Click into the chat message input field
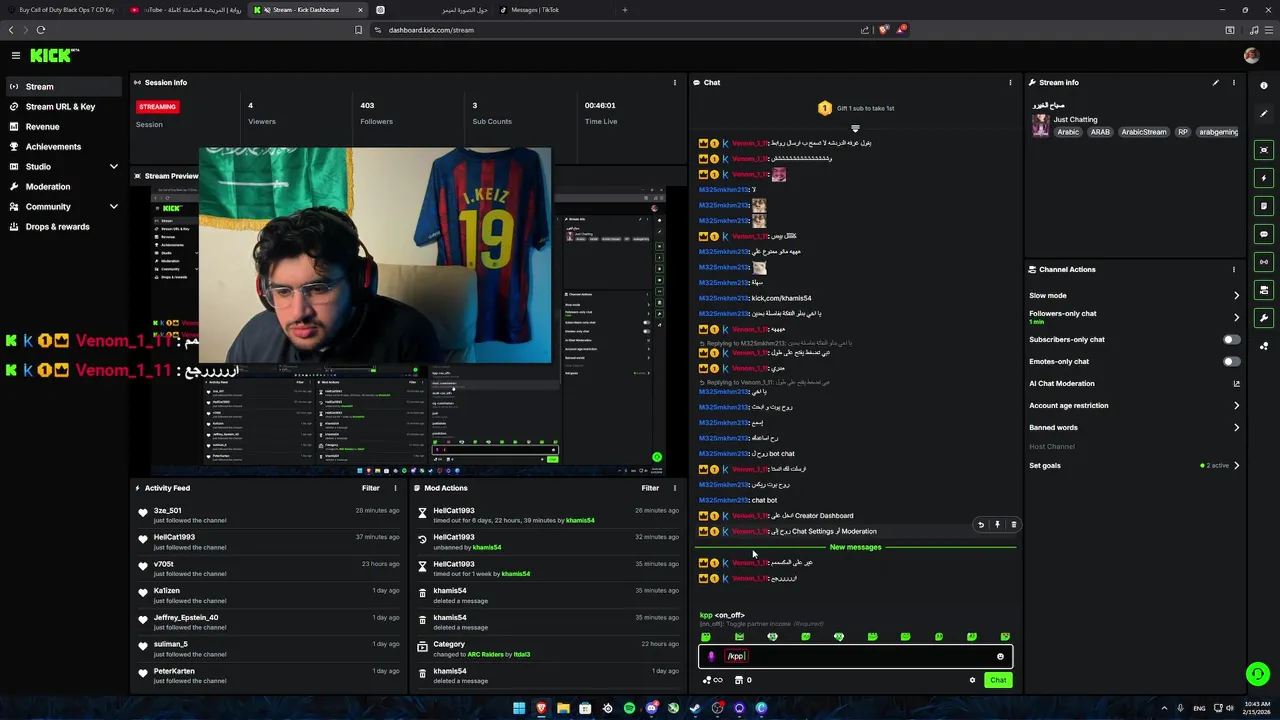The width and height of the screenshot is (1280, 720). (x=855, y=657)
